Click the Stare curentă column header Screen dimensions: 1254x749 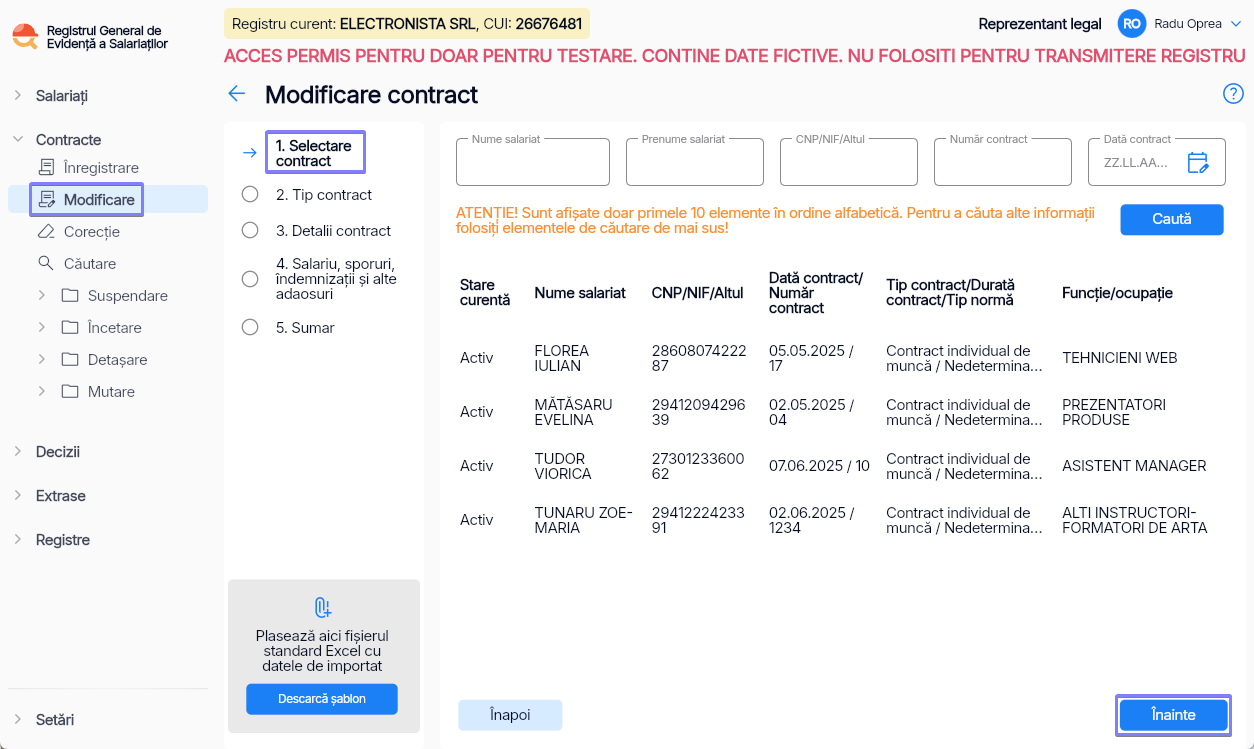coord(485,293)
